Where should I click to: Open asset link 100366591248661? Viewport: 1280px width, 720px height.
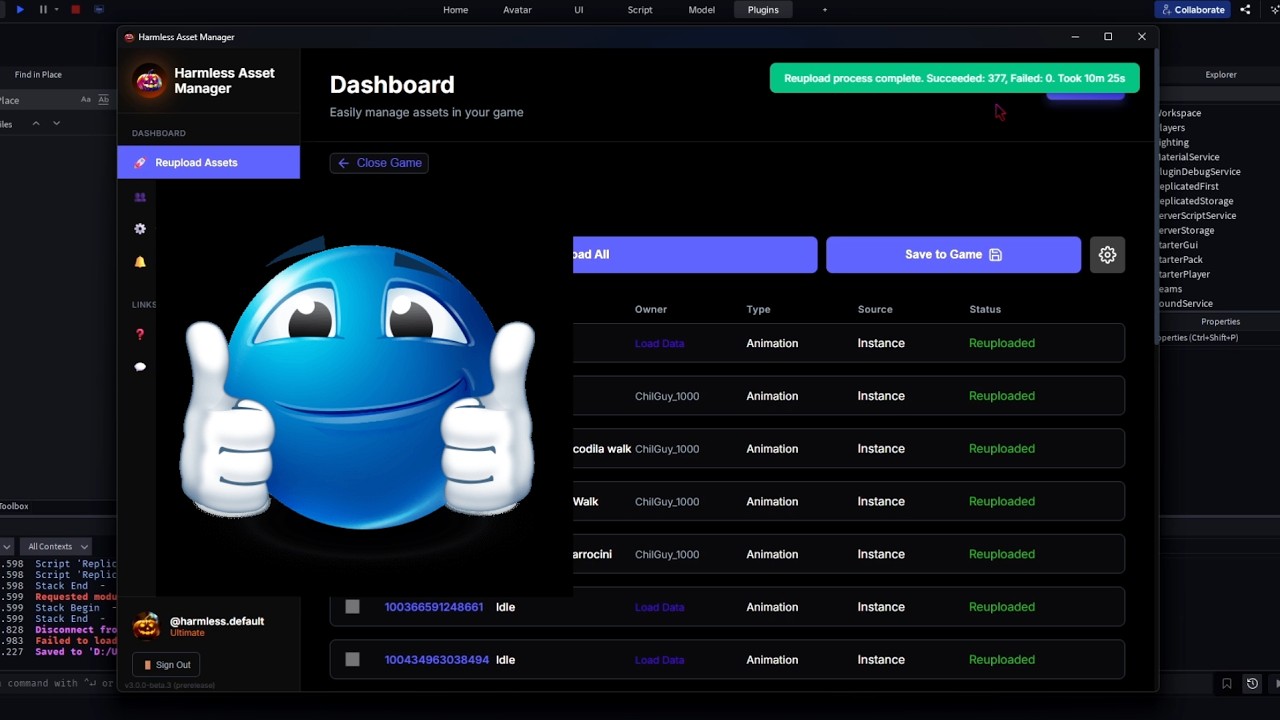tap(434, 607)
